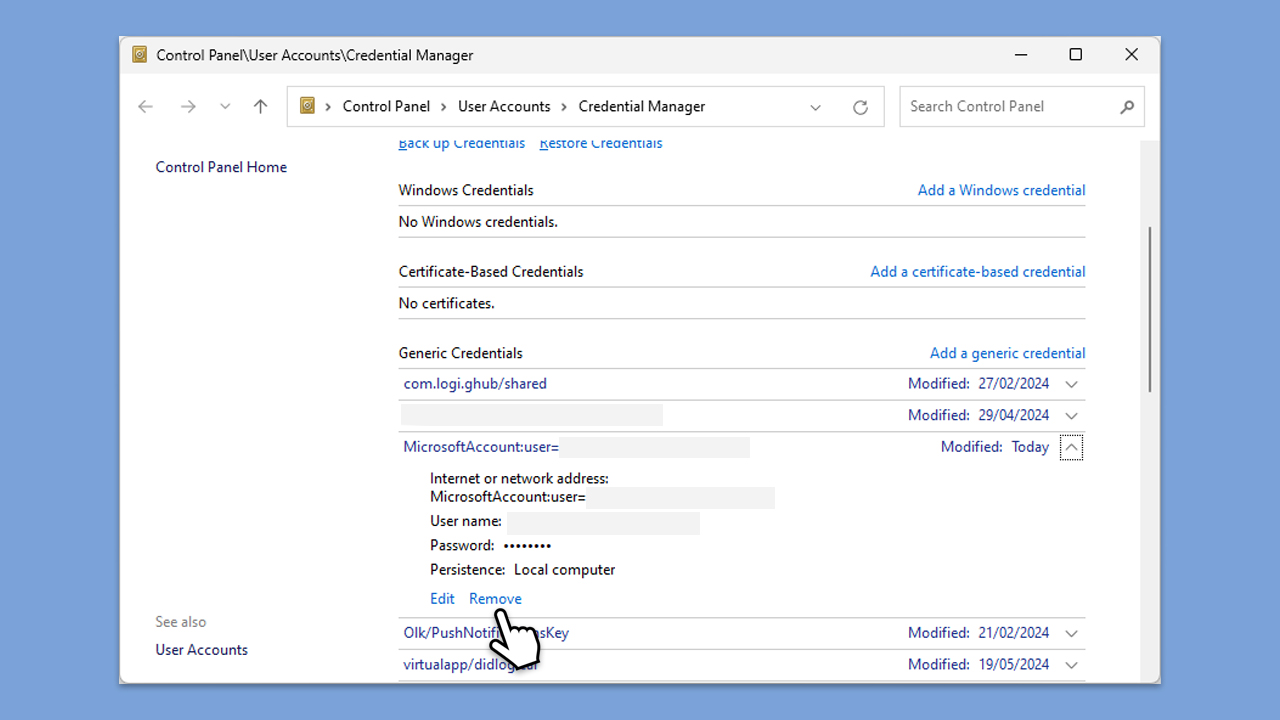Click Add a certificate-based credential

978,271
